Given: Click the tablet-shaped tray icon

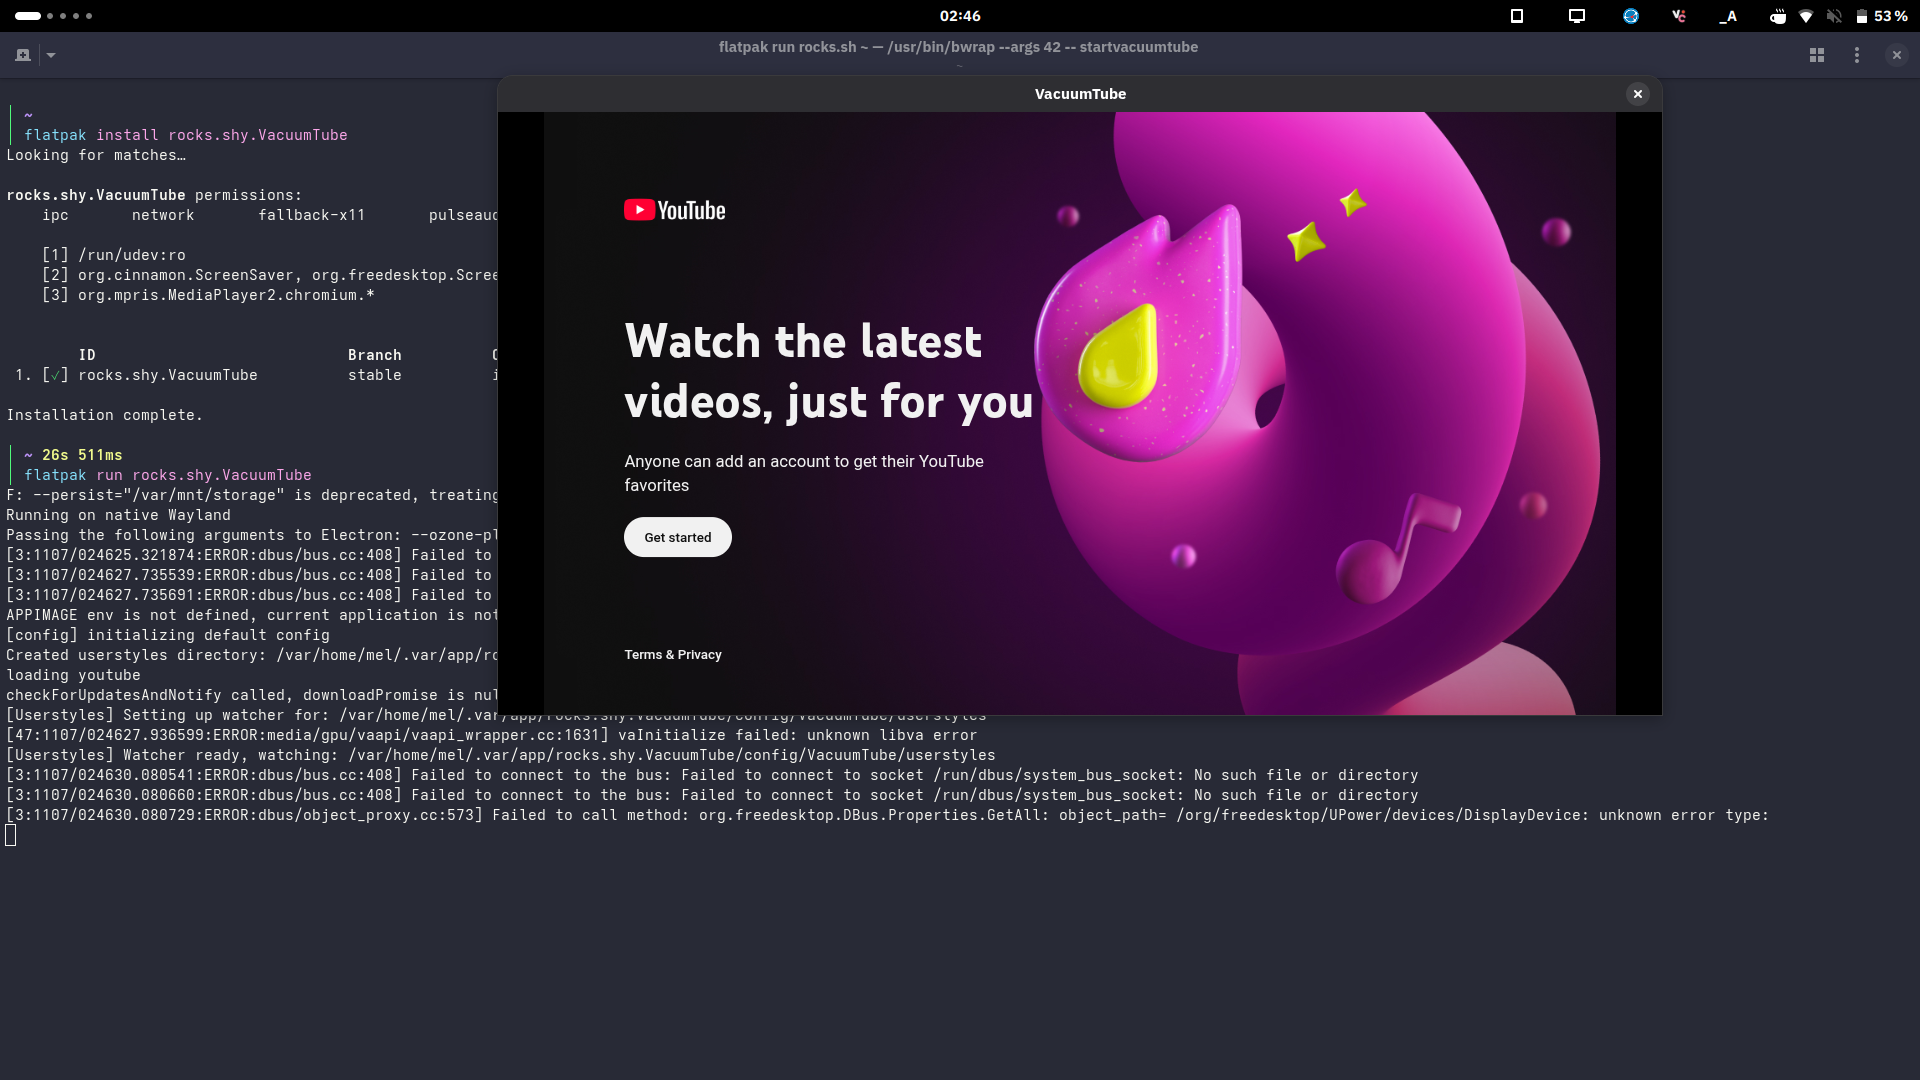Looking at the screenshot, I should (x=1517, y=16).
